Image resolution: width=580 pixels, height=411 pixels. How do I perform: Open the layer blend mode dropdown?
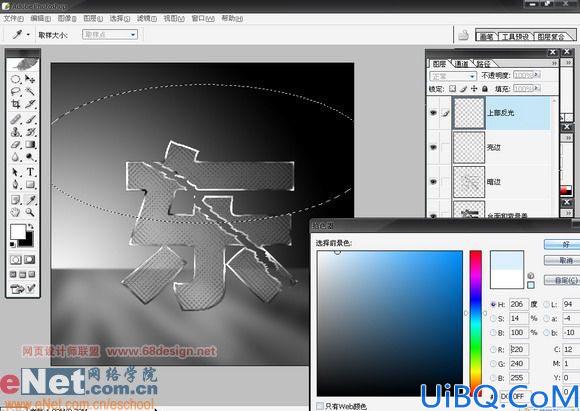453,76
